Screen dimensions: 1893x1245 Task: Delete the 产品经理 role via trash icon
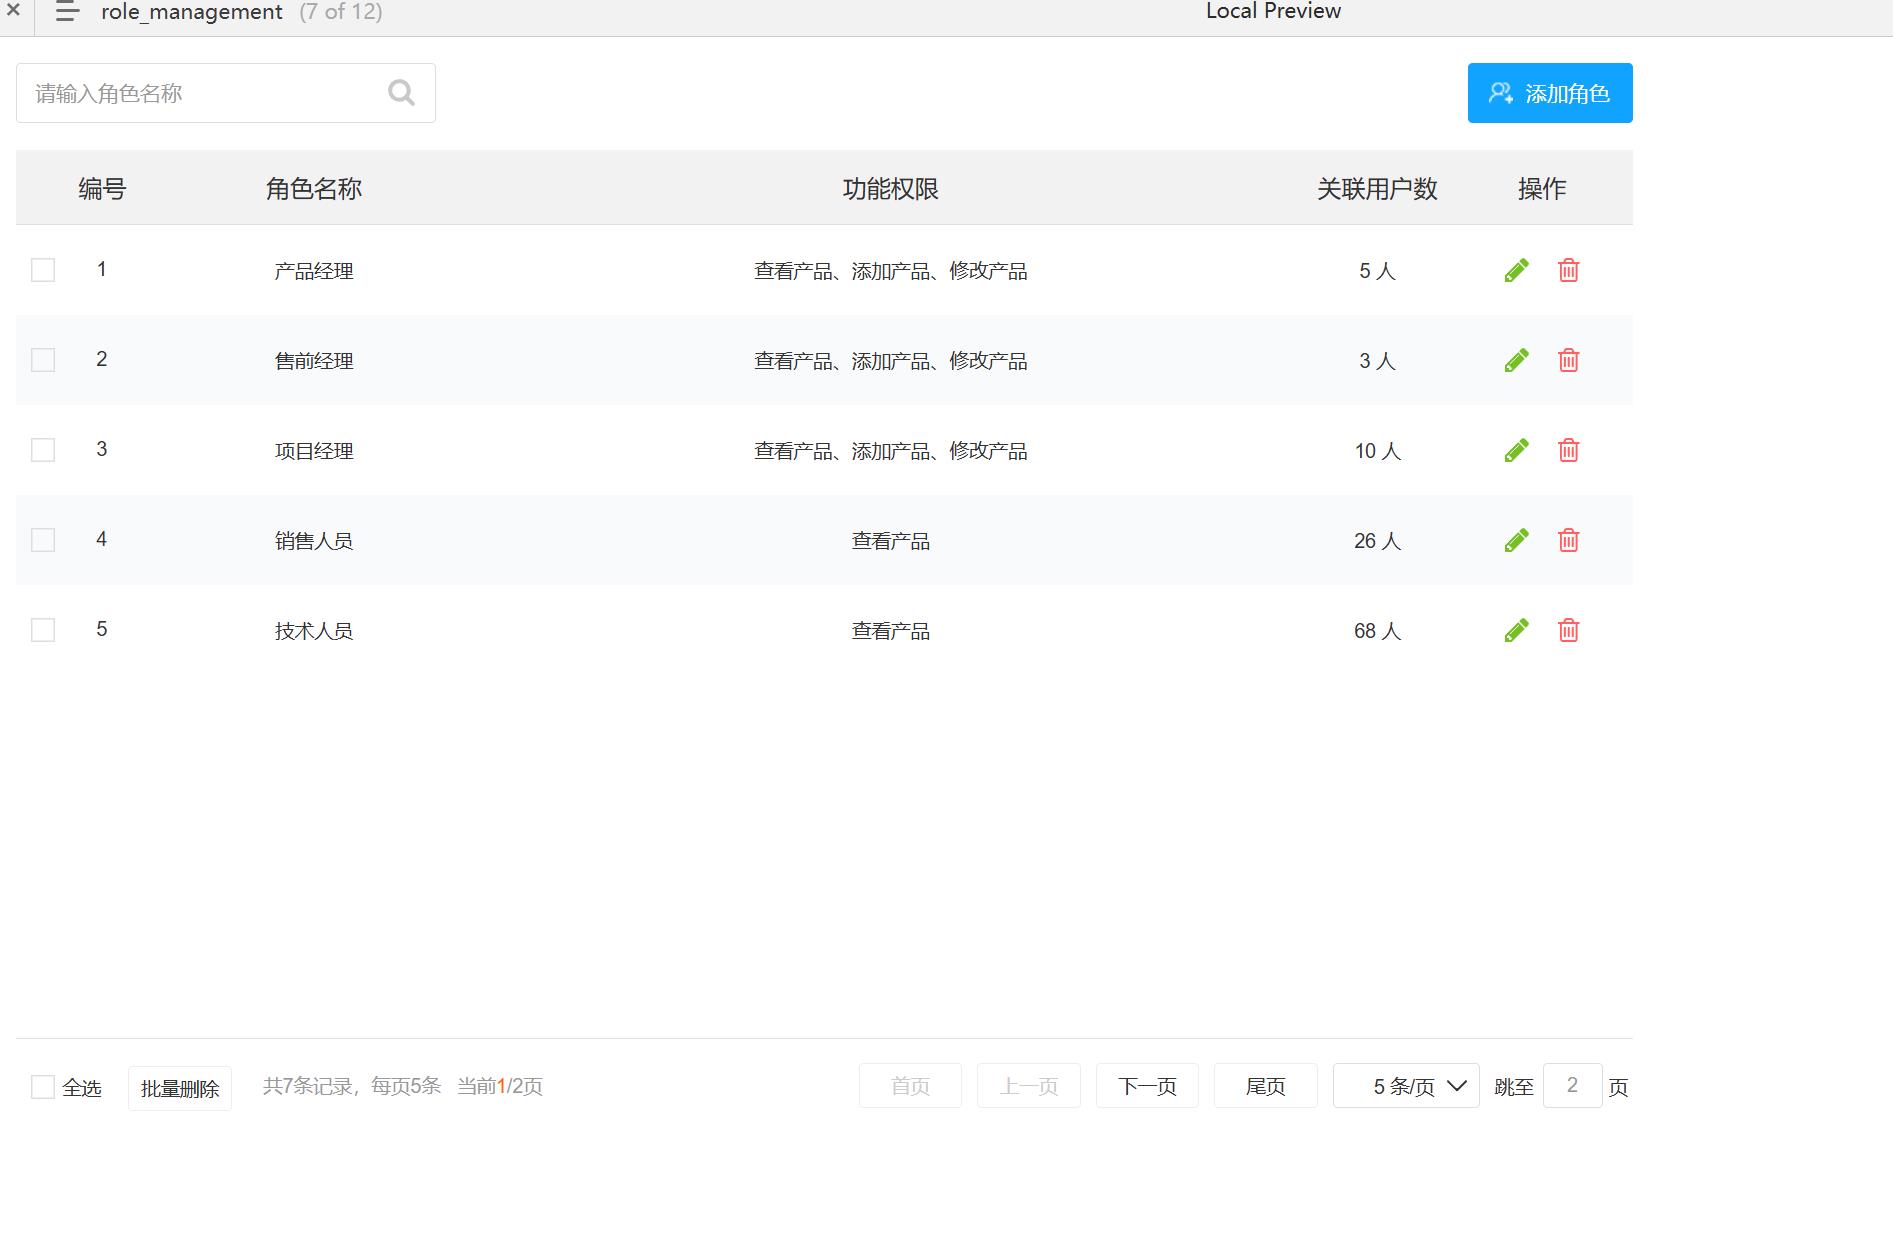pyautogui.click(x=1568, y=270)
